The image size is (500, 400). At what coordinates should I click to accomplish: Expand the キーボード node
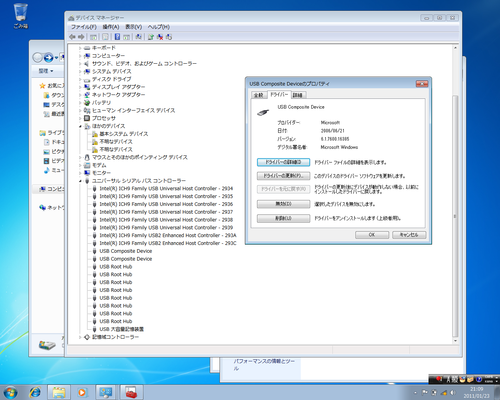tap(80, 48)
